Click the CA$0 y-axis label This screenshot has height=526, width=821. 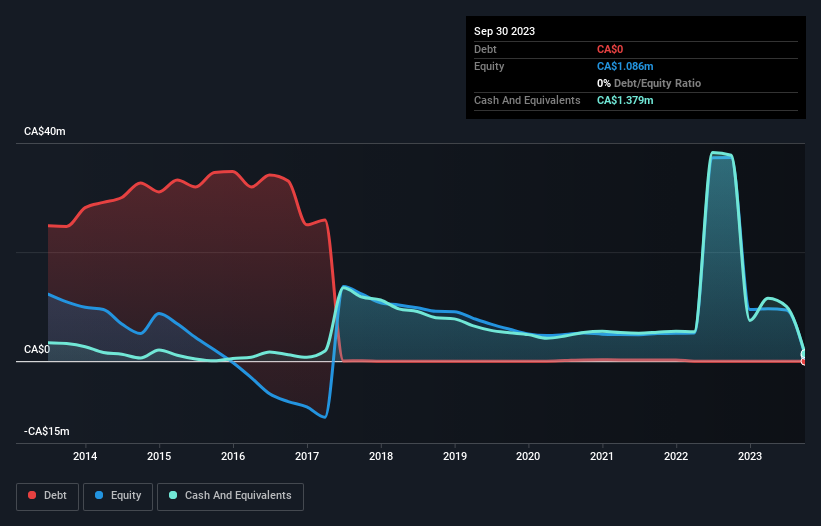37,349
